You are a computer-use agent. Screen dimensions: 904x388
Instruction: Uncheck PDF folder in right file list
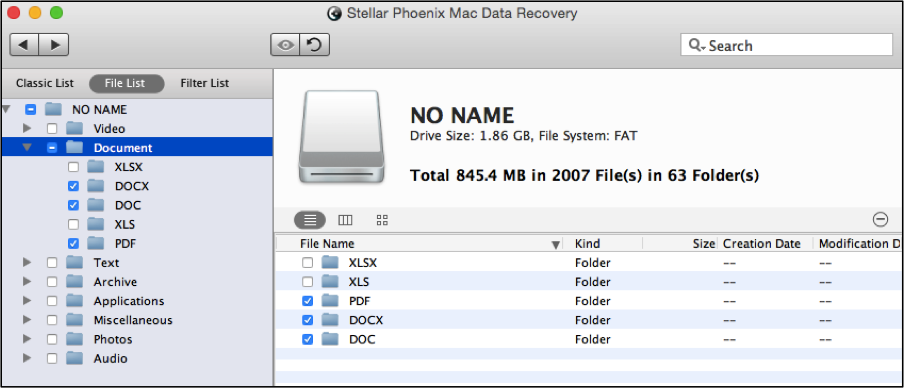coord(308,301)
